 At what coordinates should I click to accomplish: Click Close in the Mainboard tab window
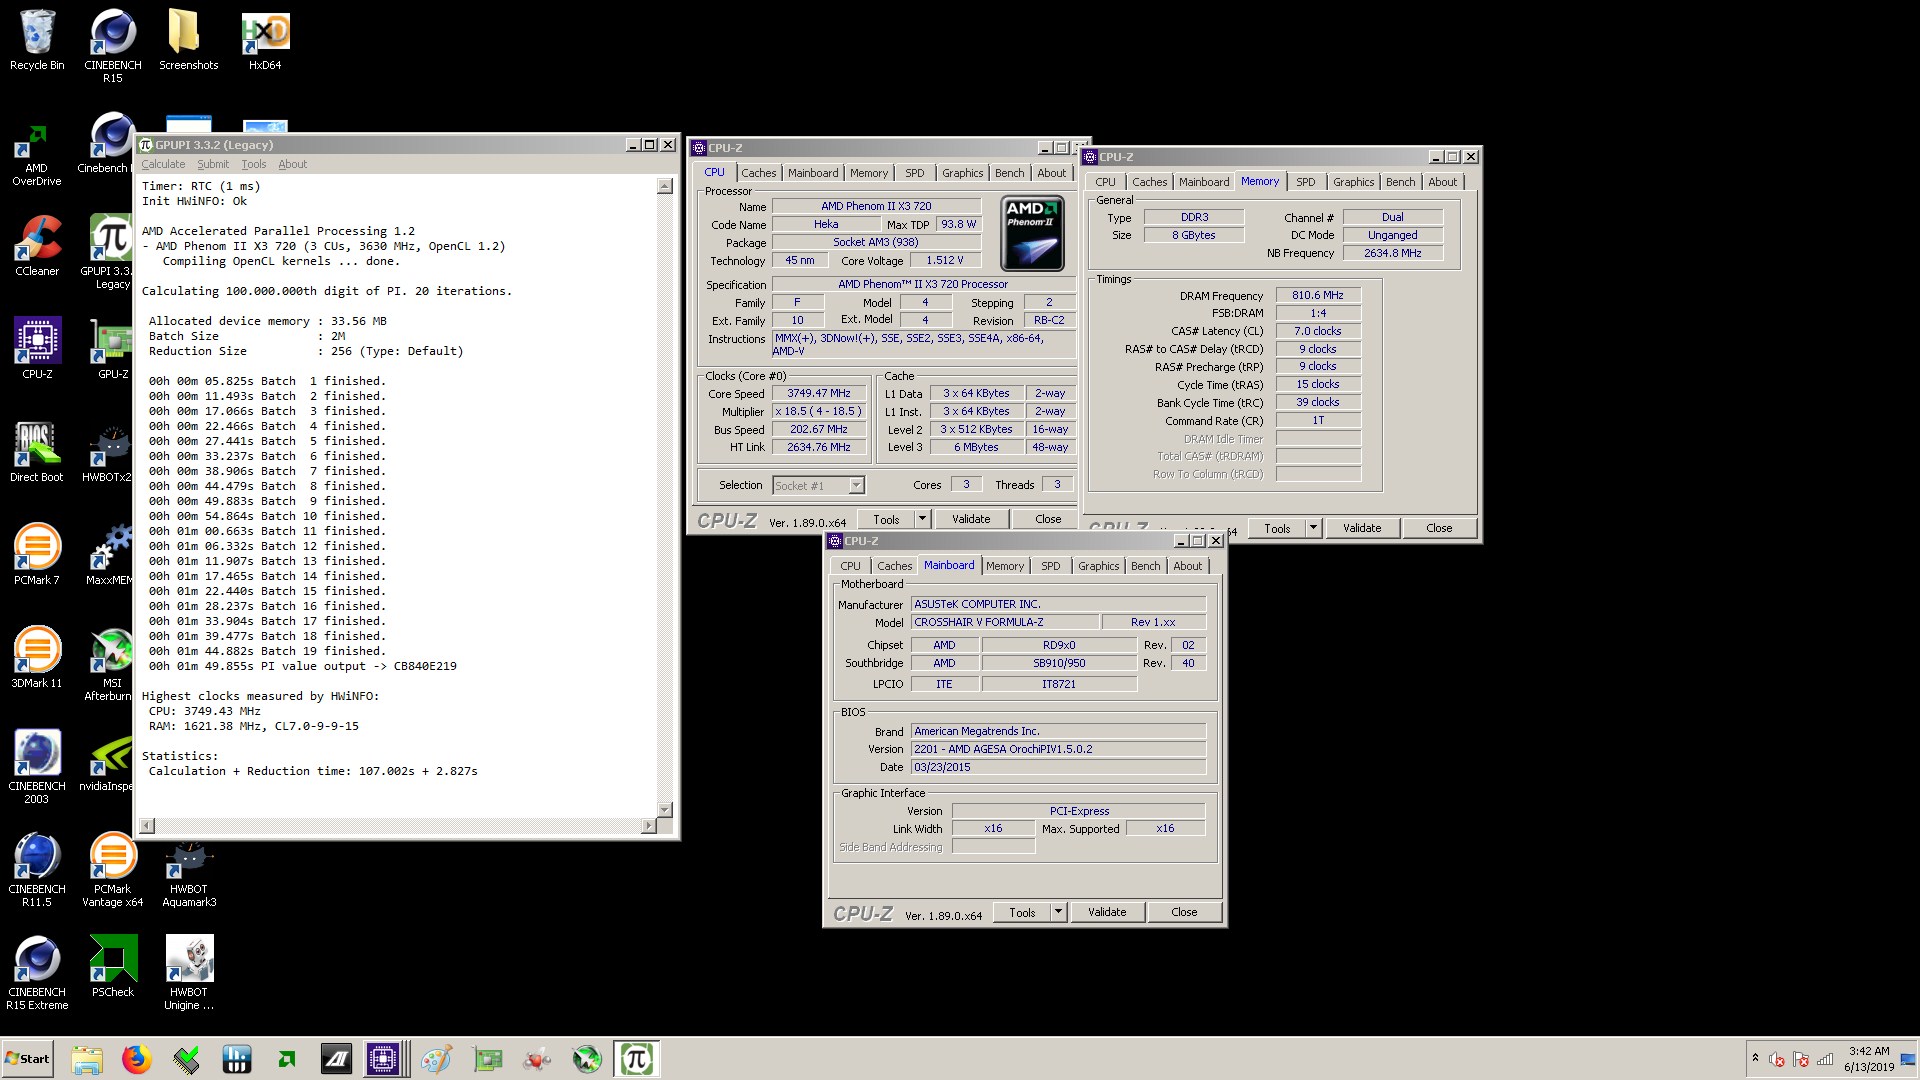[1184, 912]
